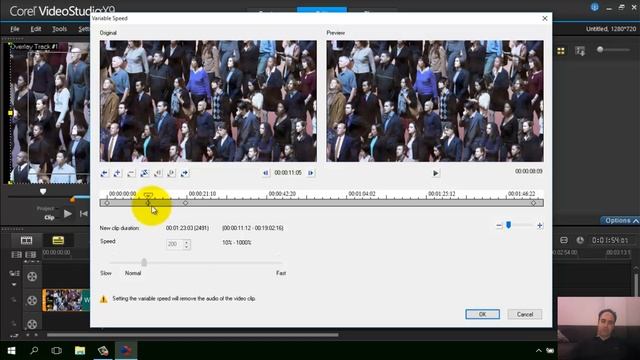Switch to Storyboard view icon
The width and height of the screenshot is (640, 360).
tap(27, 240)
